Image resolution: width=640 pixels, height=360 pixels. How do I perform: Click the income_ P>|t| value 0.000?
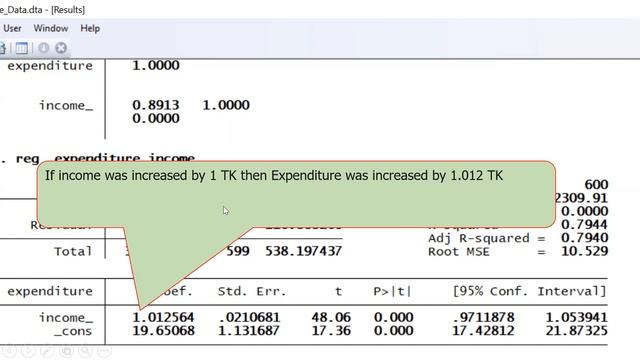pos(393,317)
